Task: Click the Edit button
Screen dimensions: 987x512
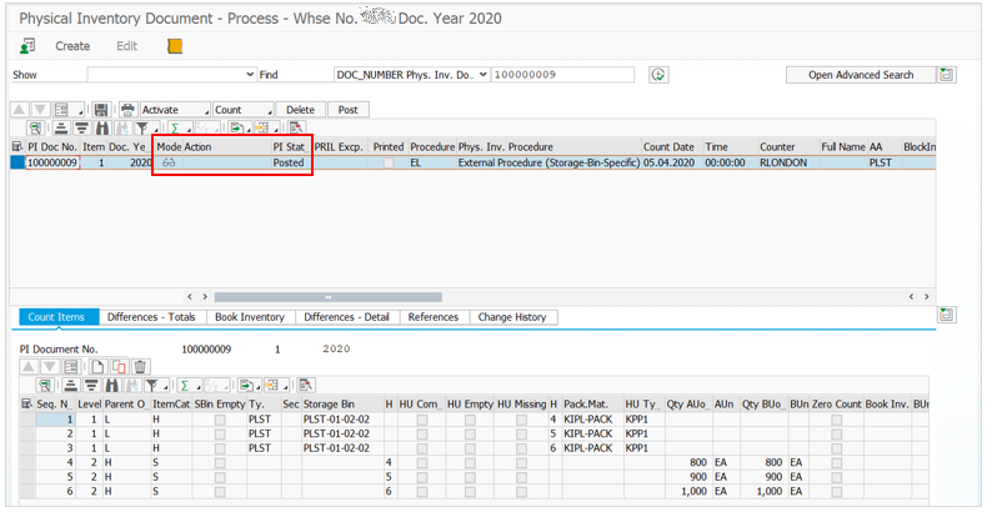Action: pyautogui.click(x=127, y=46)
